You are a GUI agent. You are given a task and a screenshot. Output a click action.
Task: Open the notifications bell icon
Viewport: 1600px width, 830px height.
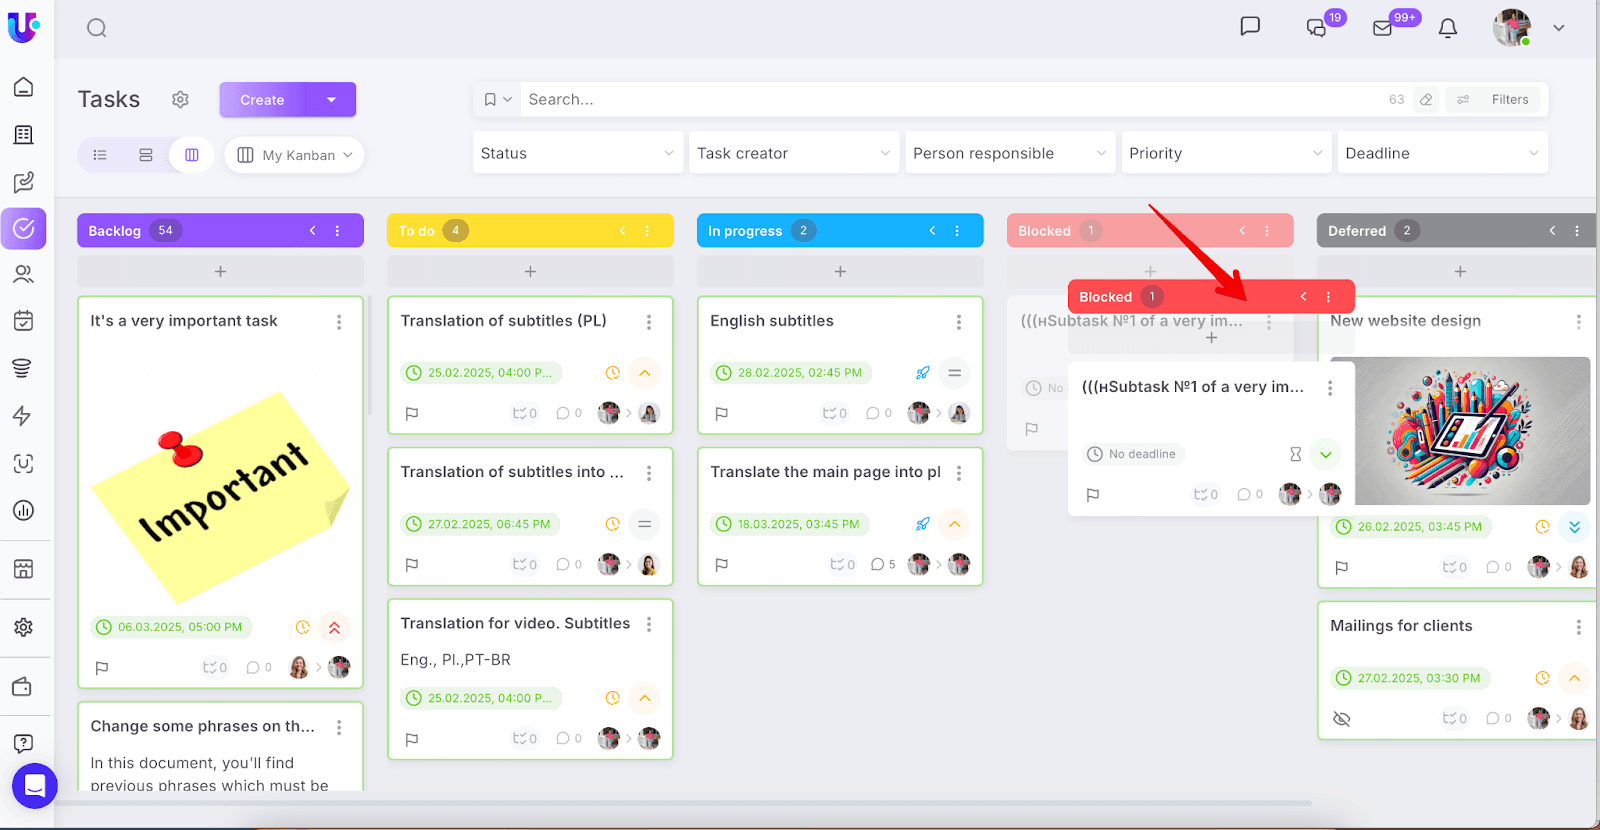[x=1447, y=28]
